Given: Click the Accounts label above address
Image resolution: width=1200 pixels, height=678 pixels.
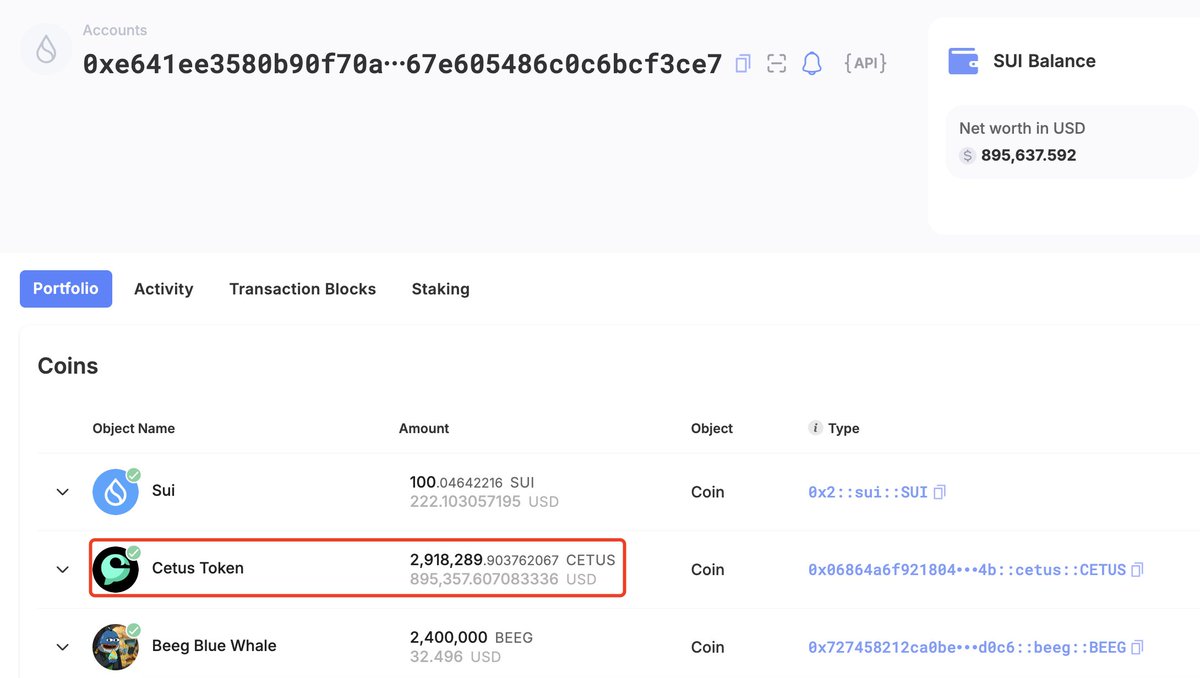Looking at the screenshot, I should point(115,30).
